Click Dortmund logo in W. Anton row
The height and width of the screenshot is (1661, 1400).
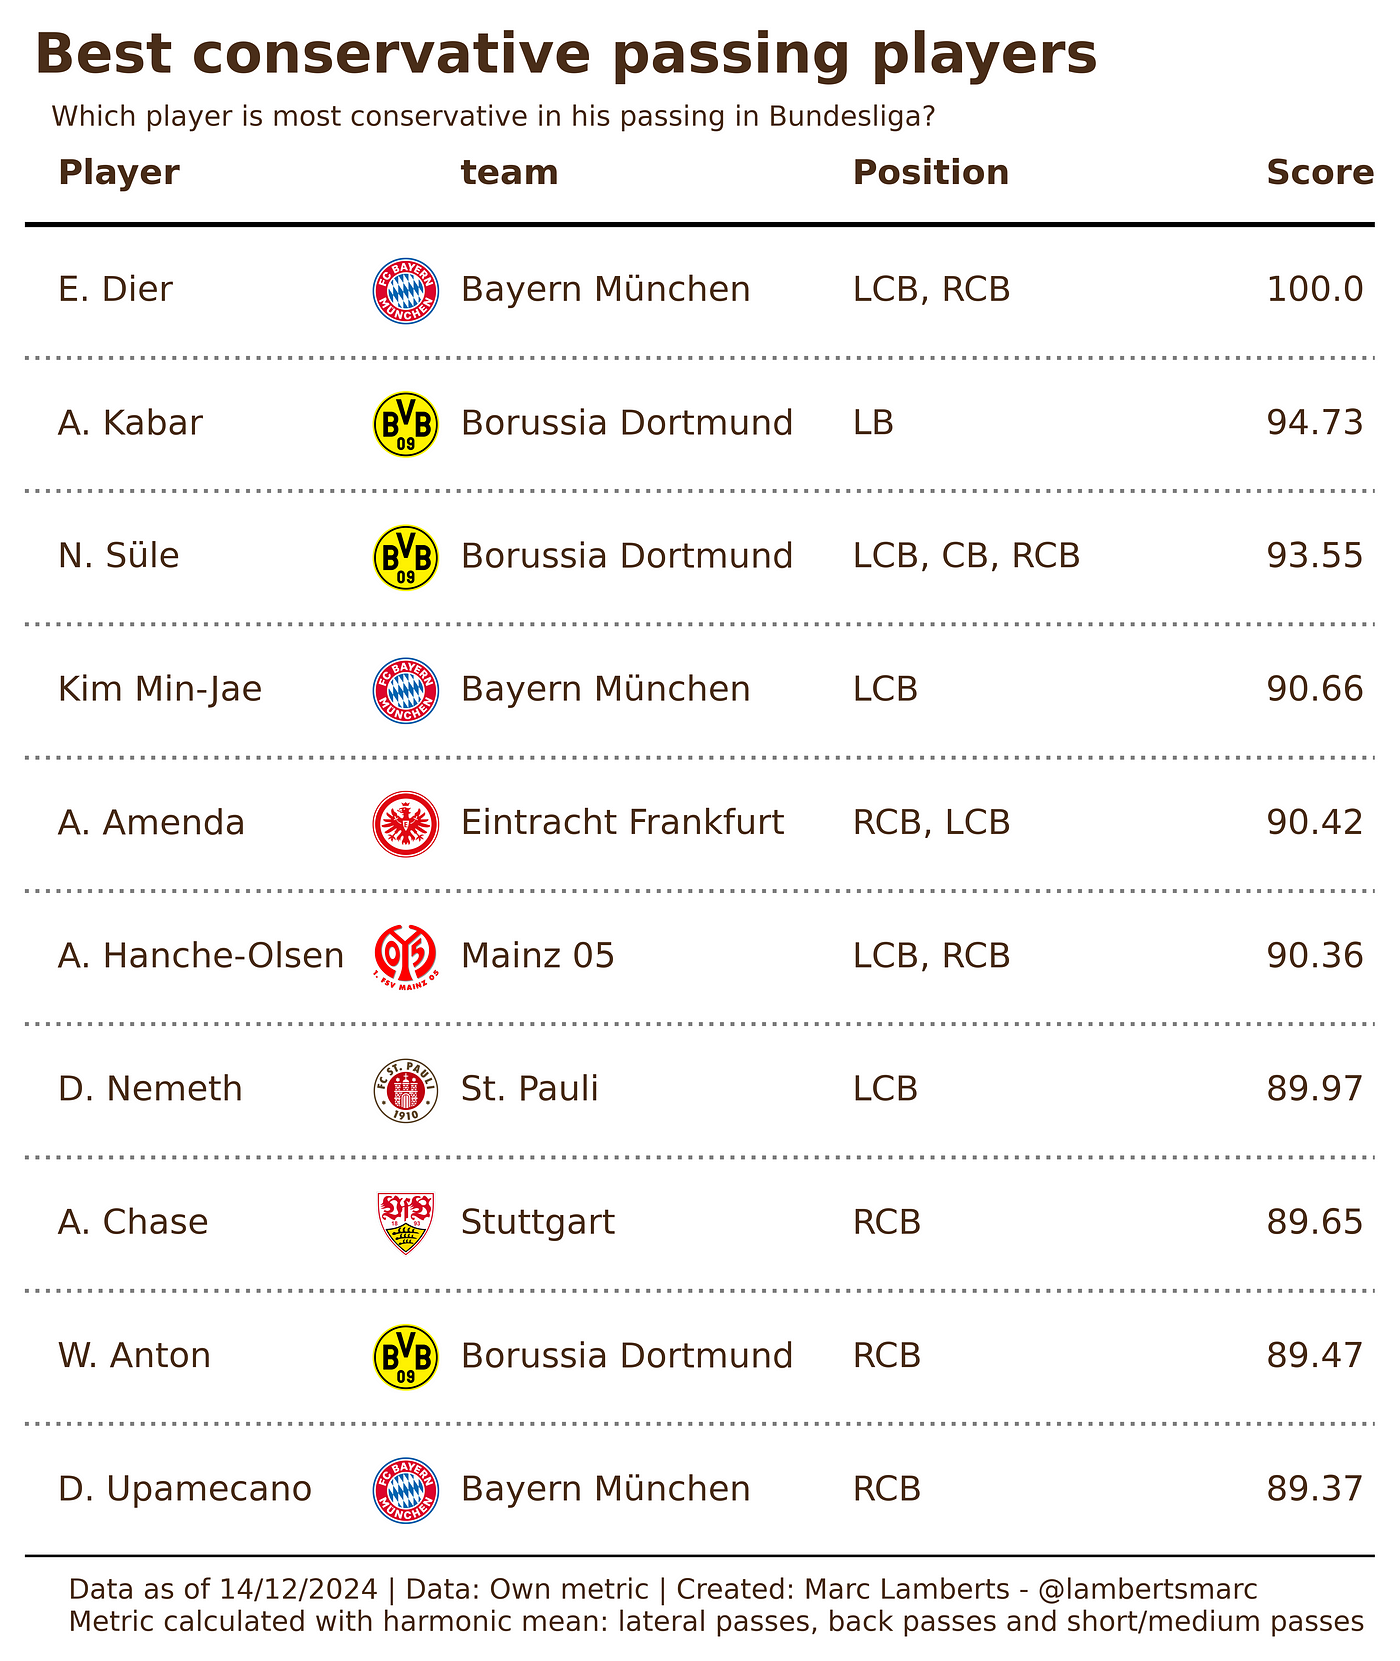405,1357
